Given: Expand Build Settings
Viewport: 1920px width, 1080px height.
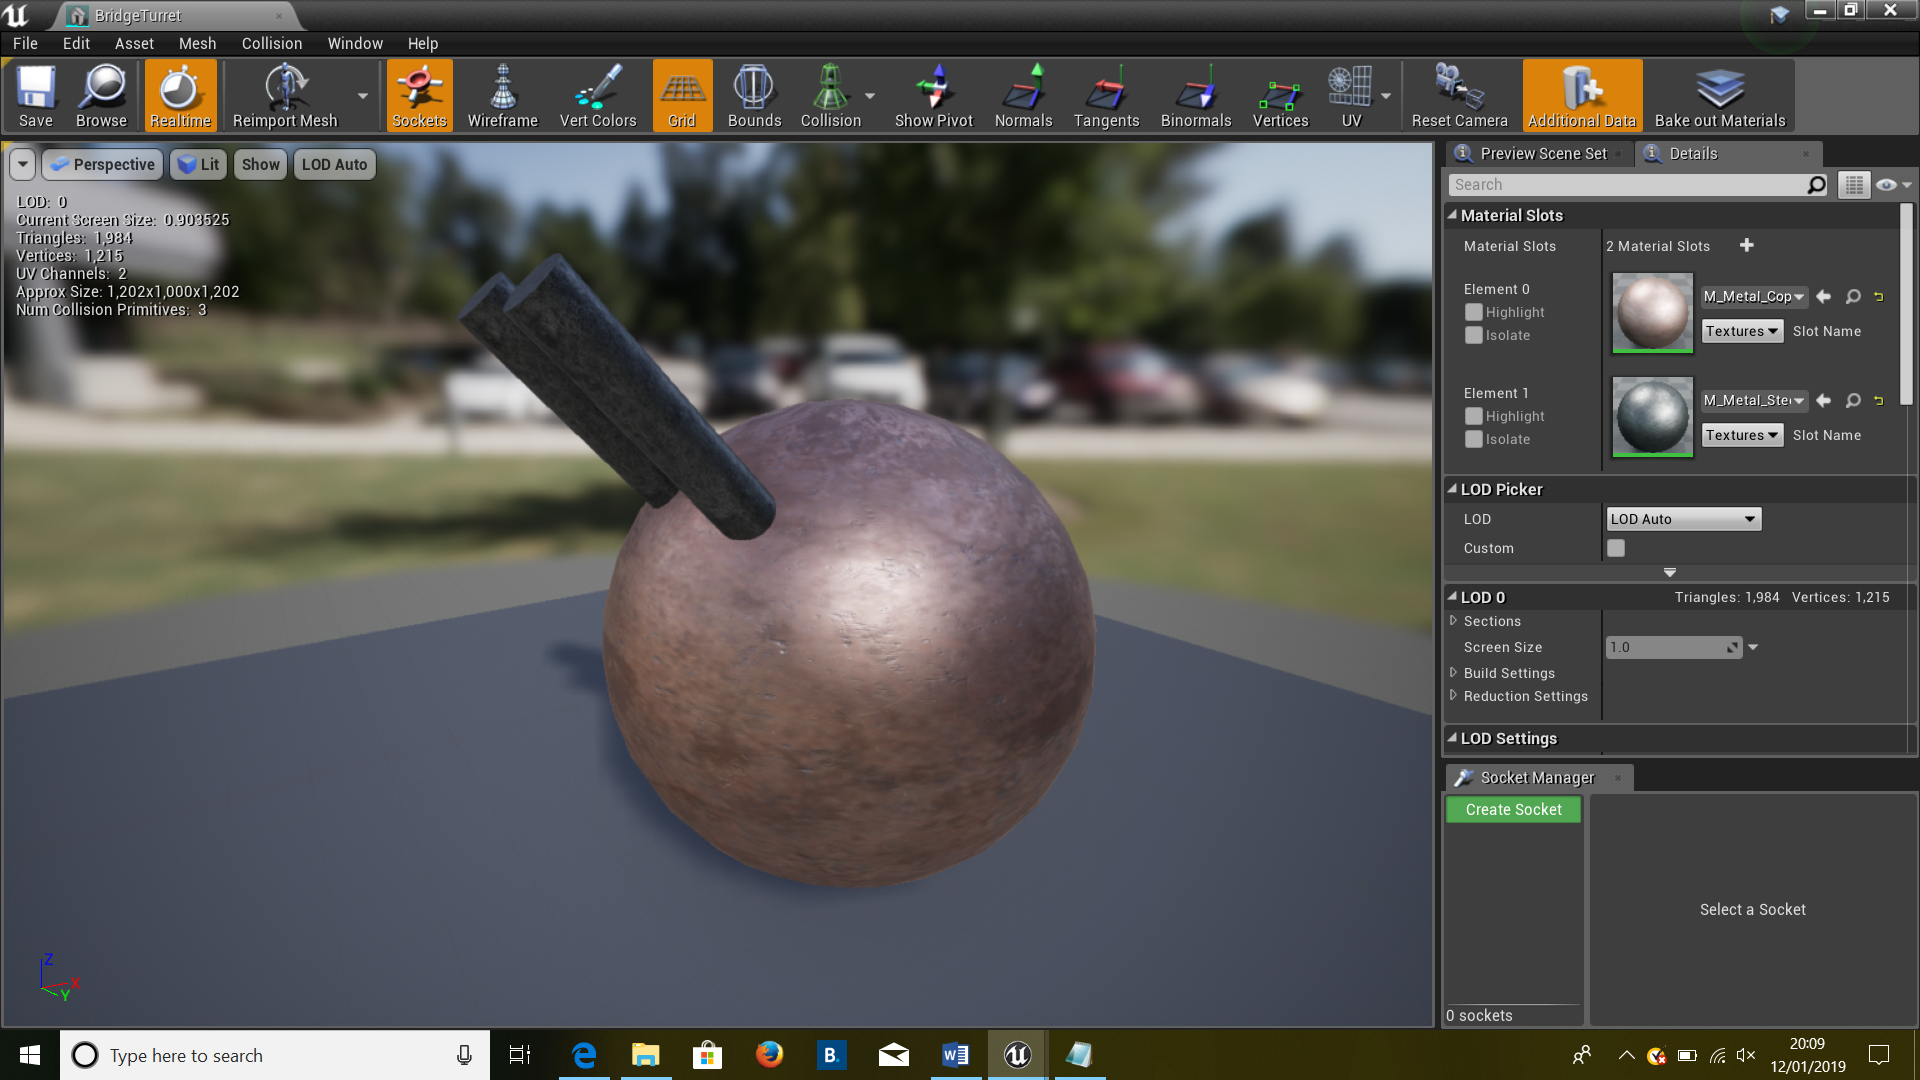Looking at the screenshot, I should tap(1453, 673).
